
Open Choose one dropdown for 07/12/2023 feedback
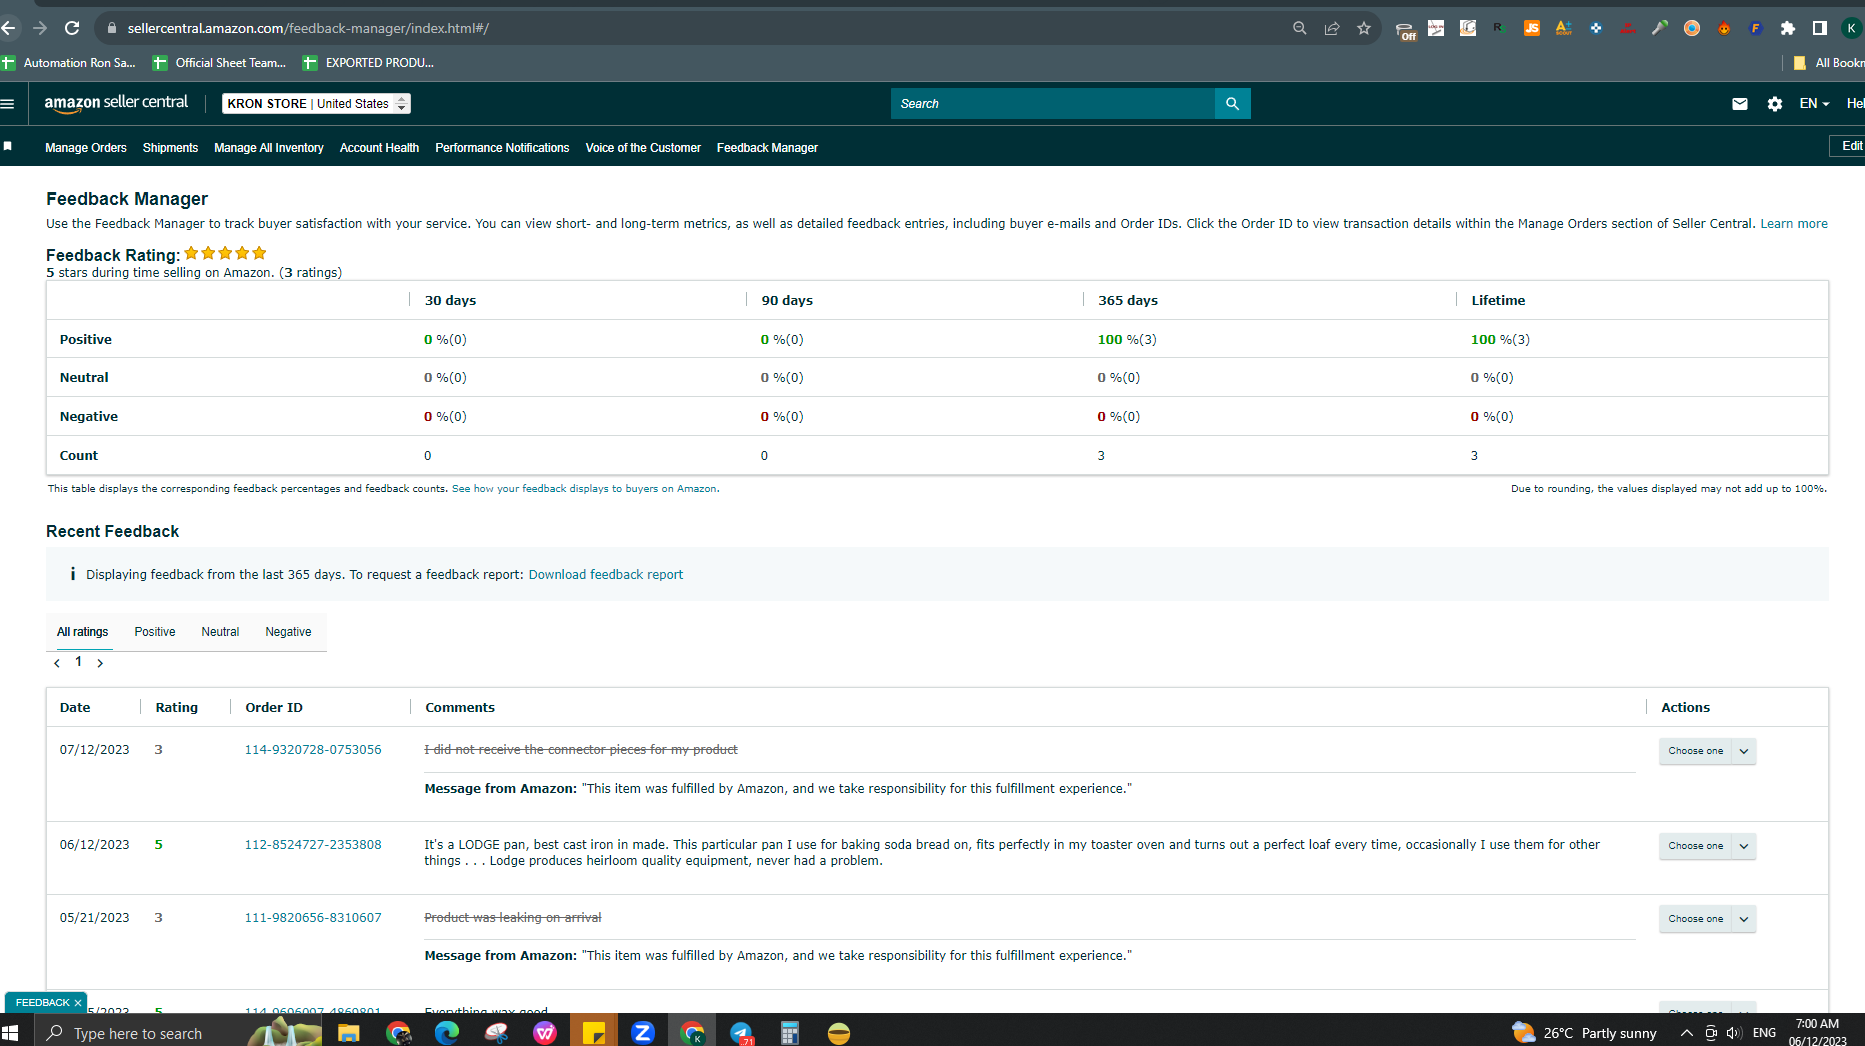pyautogui.click(x=1695, y=751)
